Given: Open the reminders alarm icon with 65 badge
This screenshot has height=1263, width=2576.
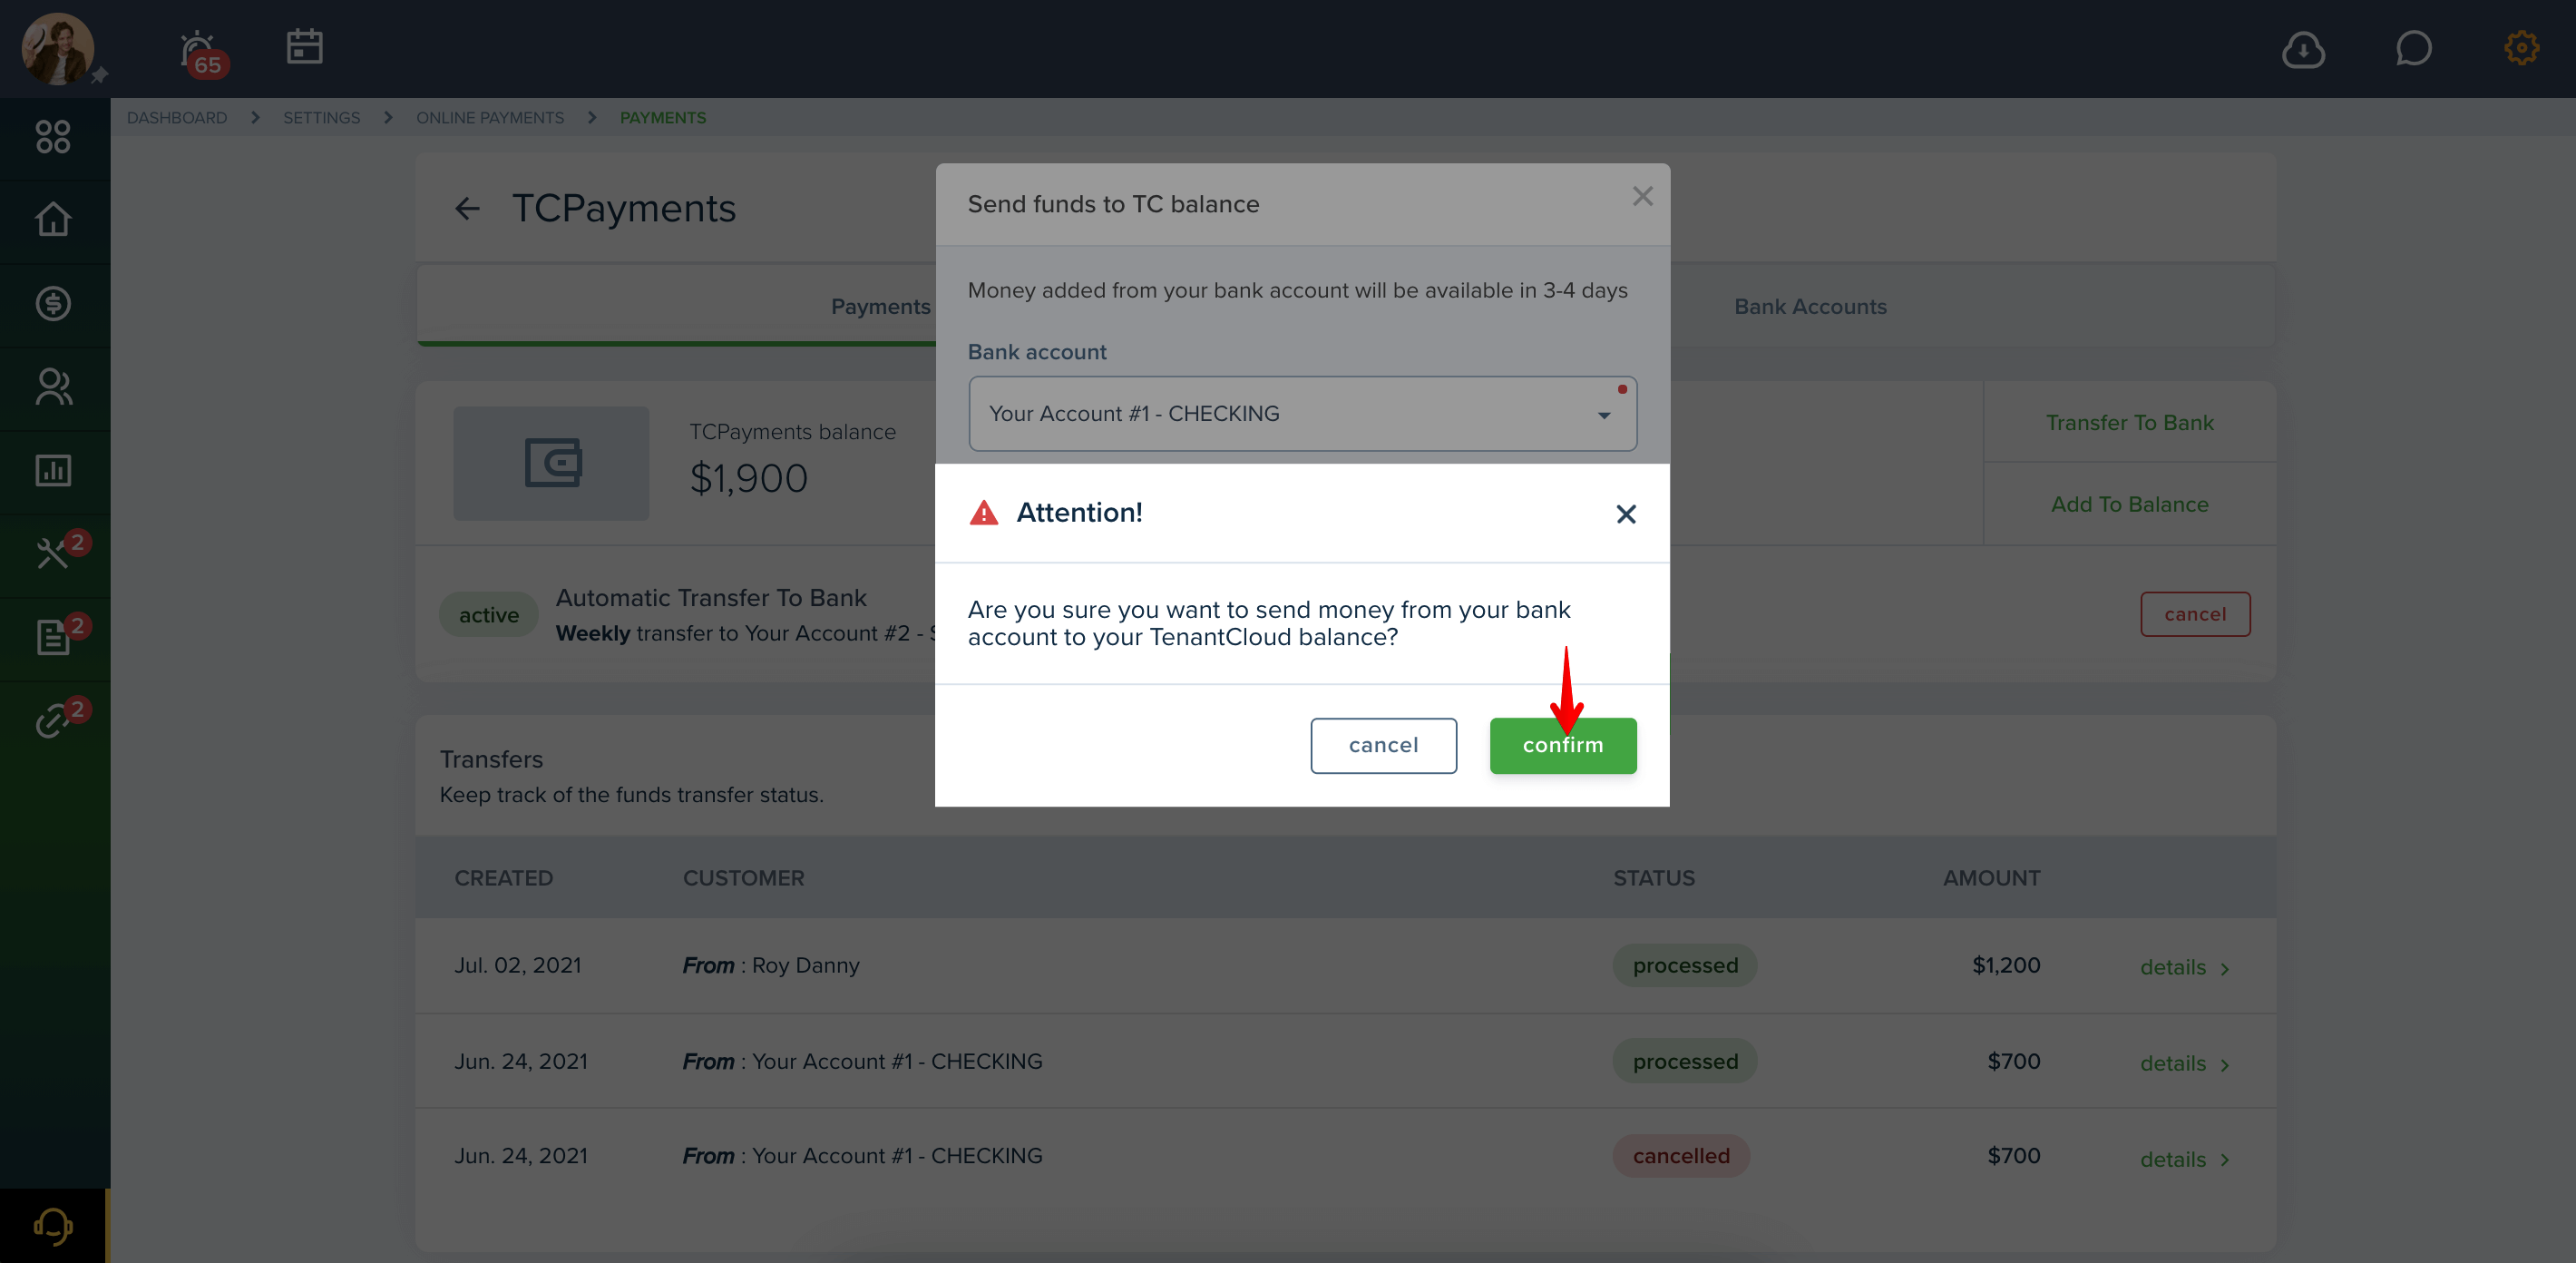Looking at the screenshot, I should (x=203, y=52).
